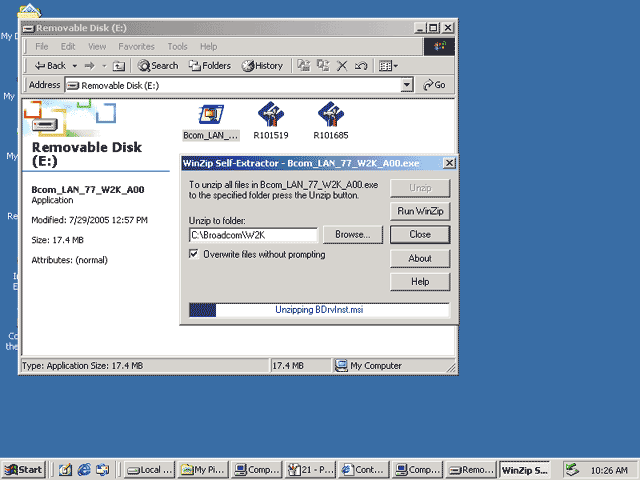This screenshot has width=640, height=480.
Task: Open the Edit menu
Action: [x=68, y=47]
